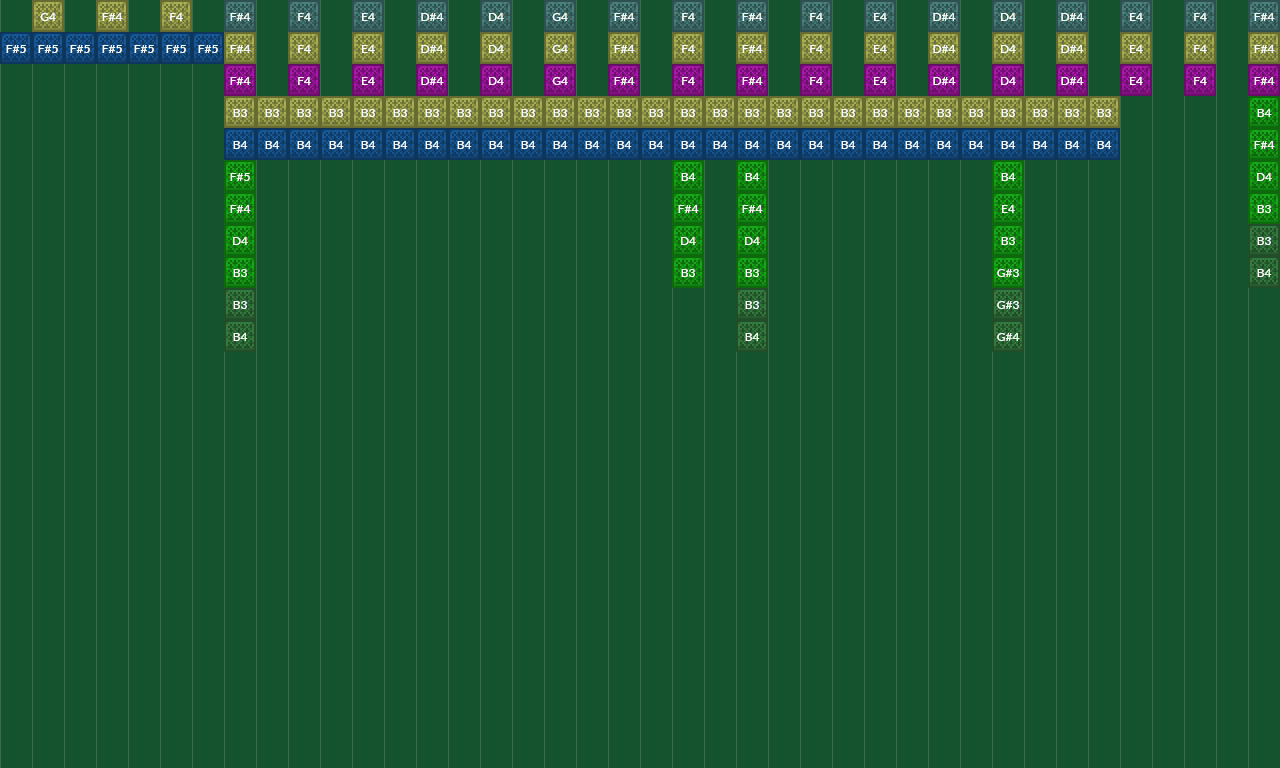Select the olive G4 note in the top row
Viewport: 1280px width, 768px height.
(47, 17)
